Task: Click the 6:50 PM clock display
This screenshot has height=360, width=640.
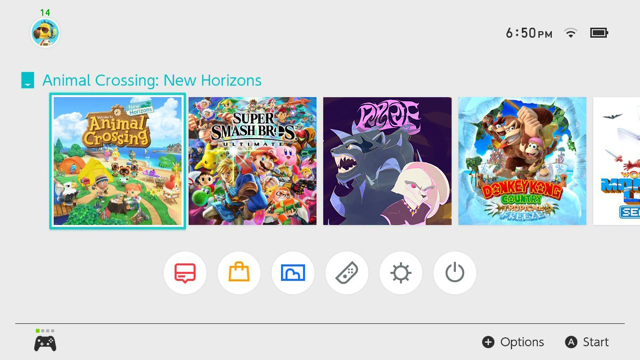Action: (x=529, y=33)
